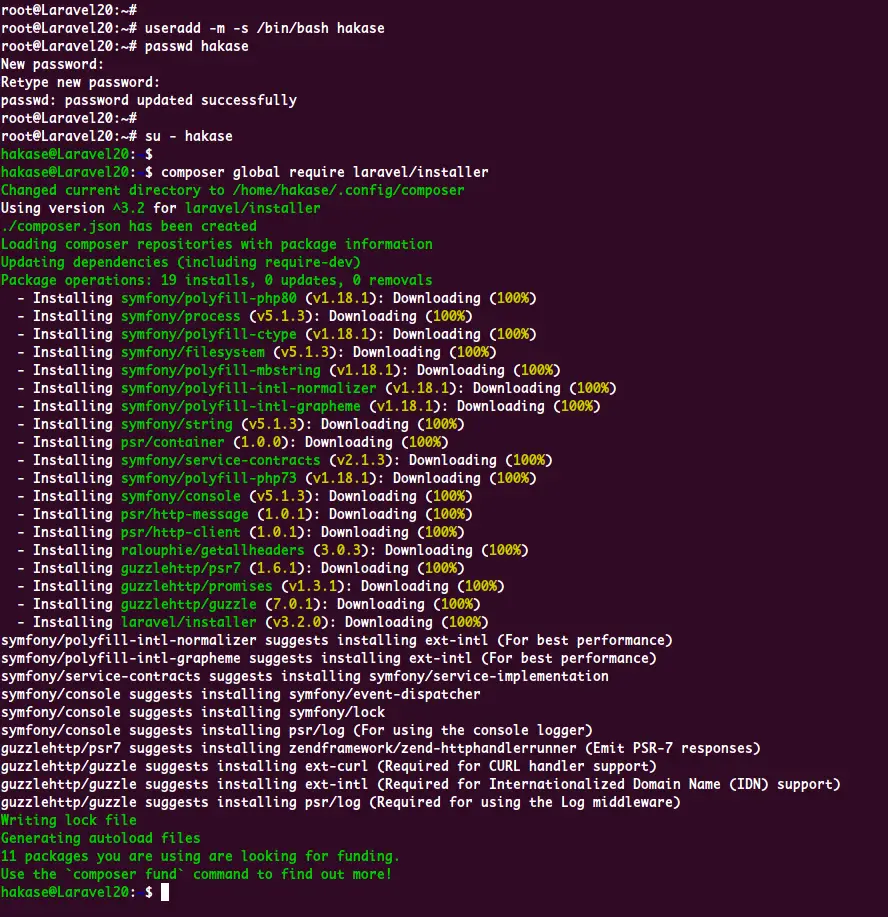Click the 'symfony/event-dispatcher' suggestion
The height and width of the screenshot is (917, 888).
tap(385, 695)
